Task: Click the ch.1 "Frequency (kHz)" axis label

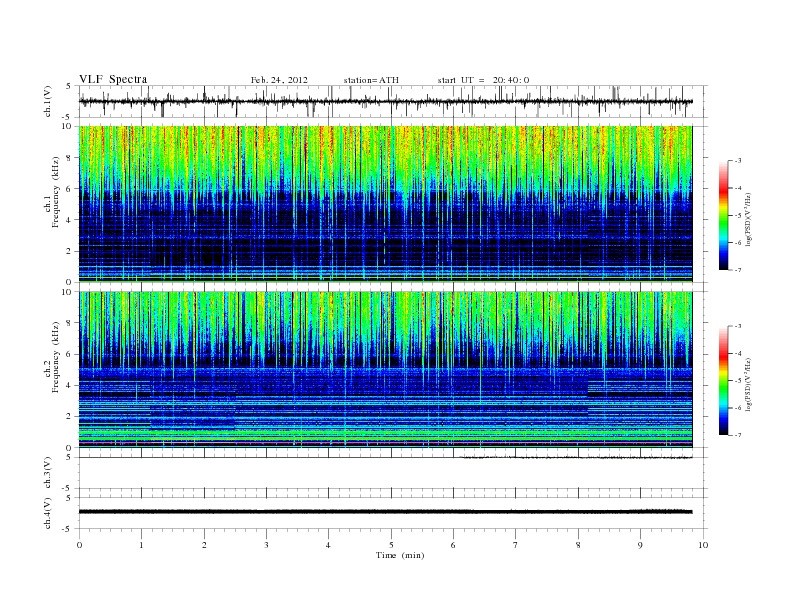Action: [x=56, y=192]
